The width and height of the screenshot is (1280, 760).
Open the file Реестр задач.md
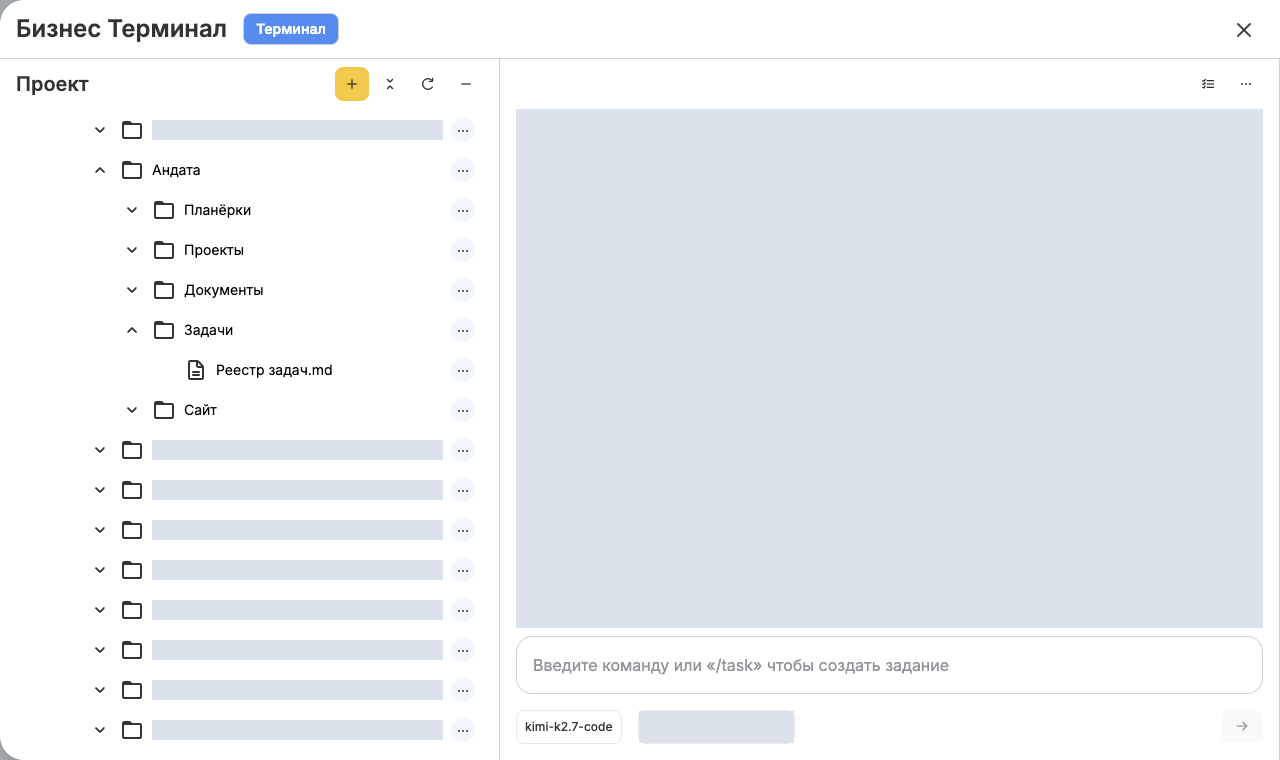[274, 370]
